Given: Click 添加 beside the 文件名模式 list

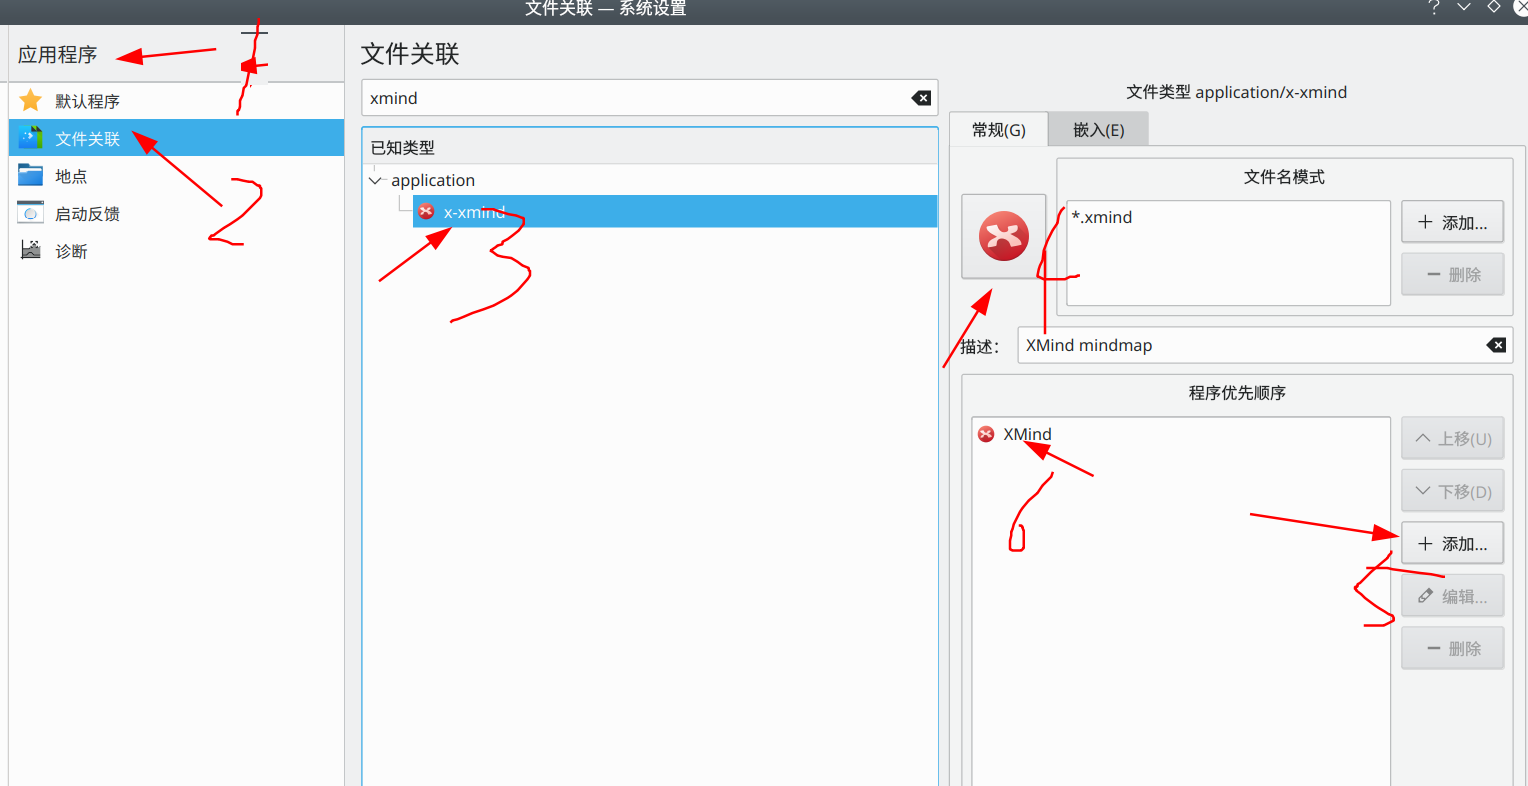Looking at the screenshot, I should pos(1452,223).
